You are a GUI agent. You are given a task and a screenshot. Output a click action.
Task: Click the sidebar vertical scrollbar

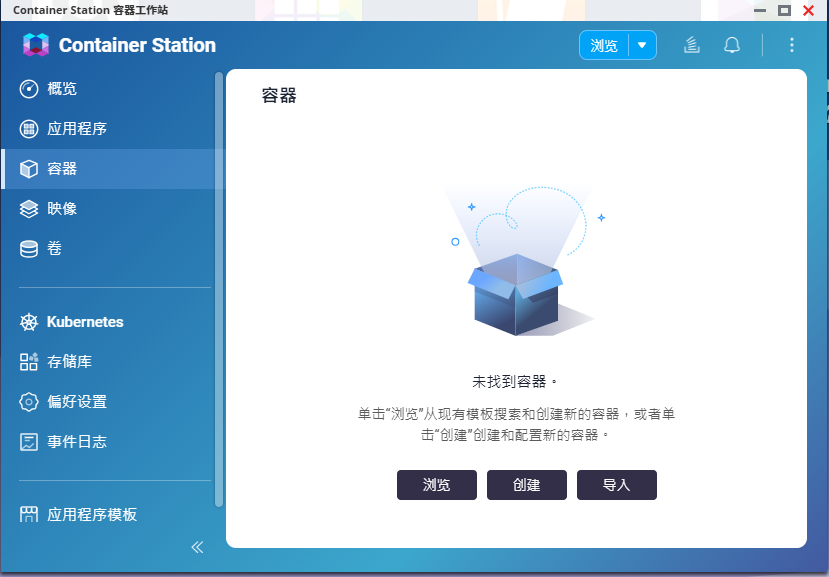tap(219, 290)
